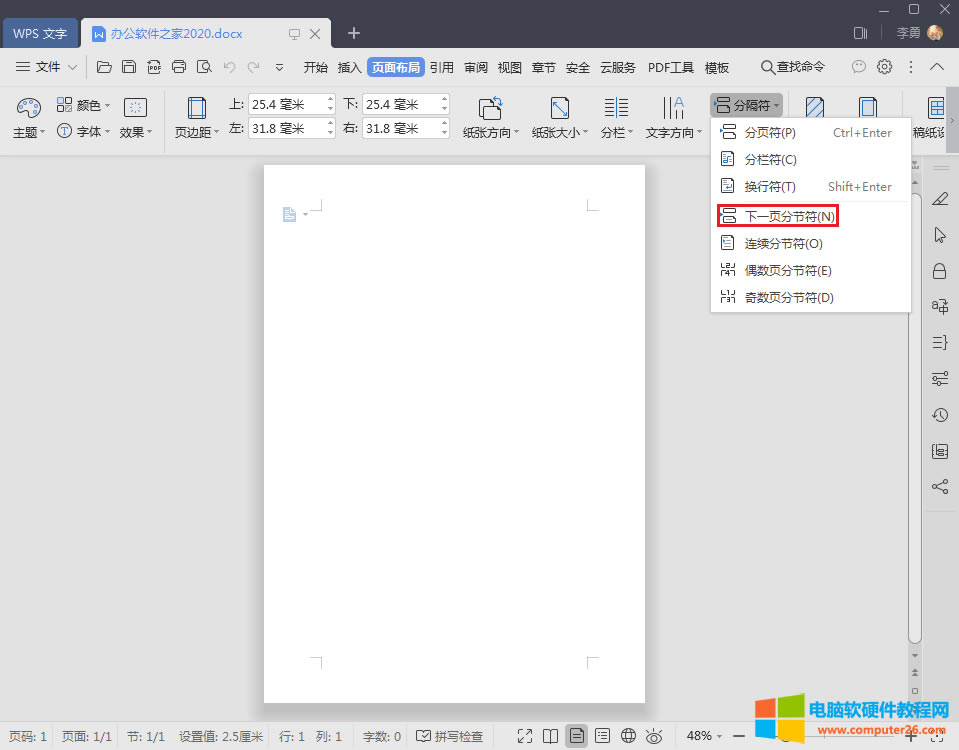The height and width of the screenshot is (750, 959).
Task: Click the Open folder icon in quick toolbar
Action: coord(104,67)
